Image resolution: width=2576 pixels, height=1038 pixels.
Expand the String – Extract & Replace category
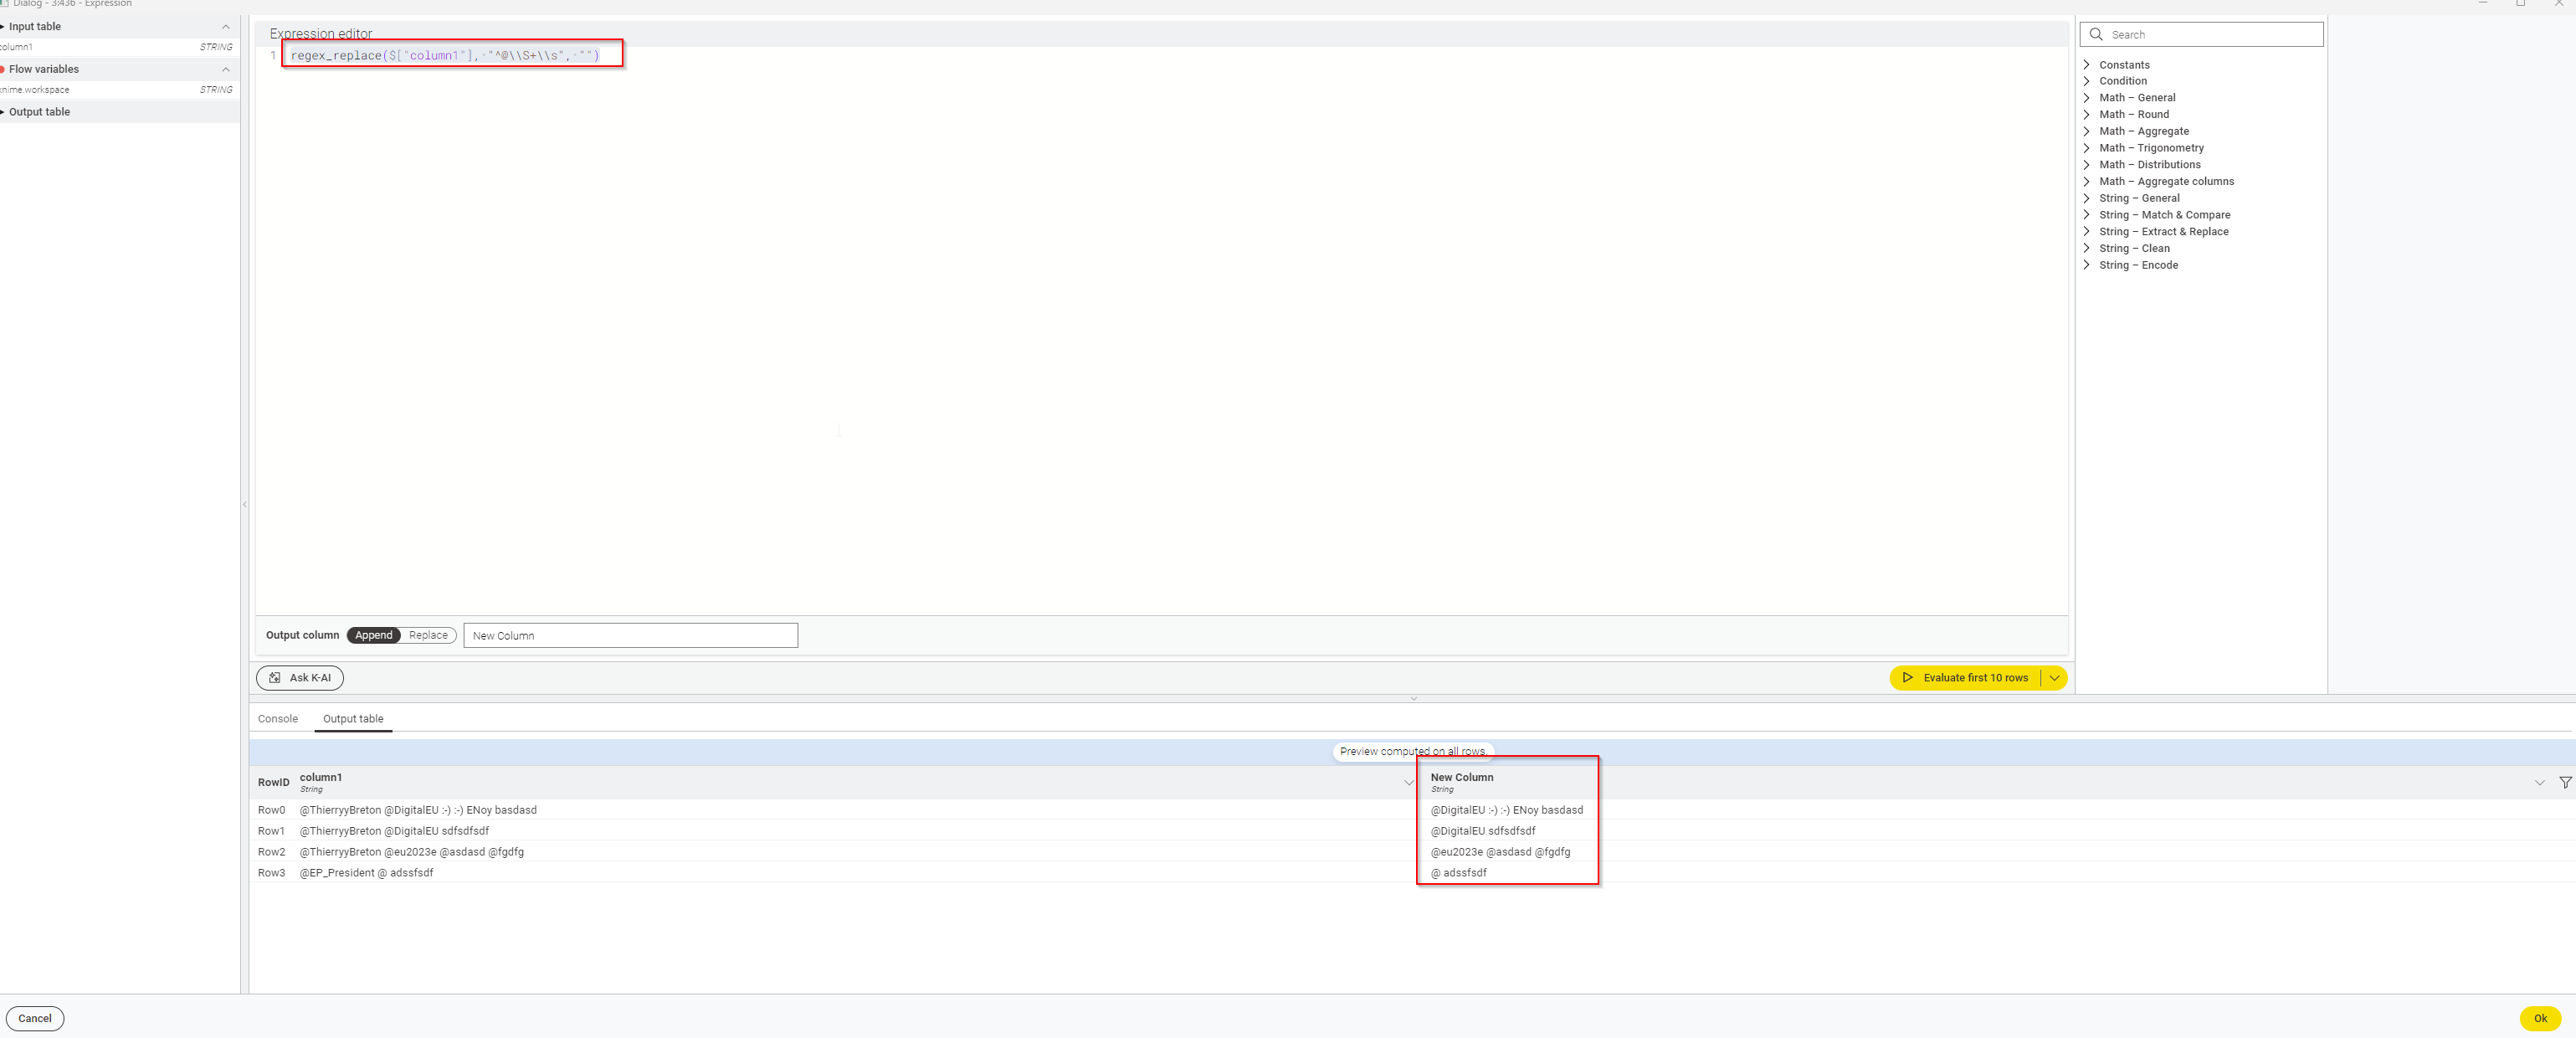click(x=2087, y=231)
